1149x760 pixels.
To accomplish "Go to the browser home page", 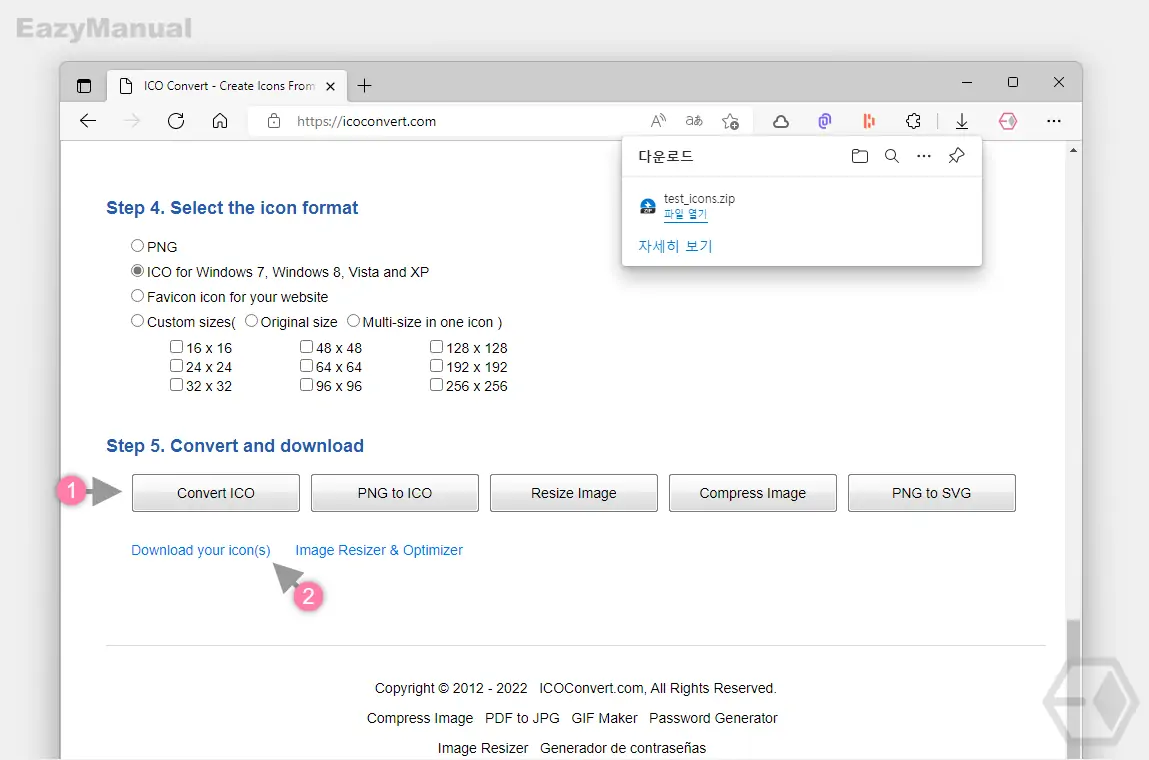I will coord(220,121).
